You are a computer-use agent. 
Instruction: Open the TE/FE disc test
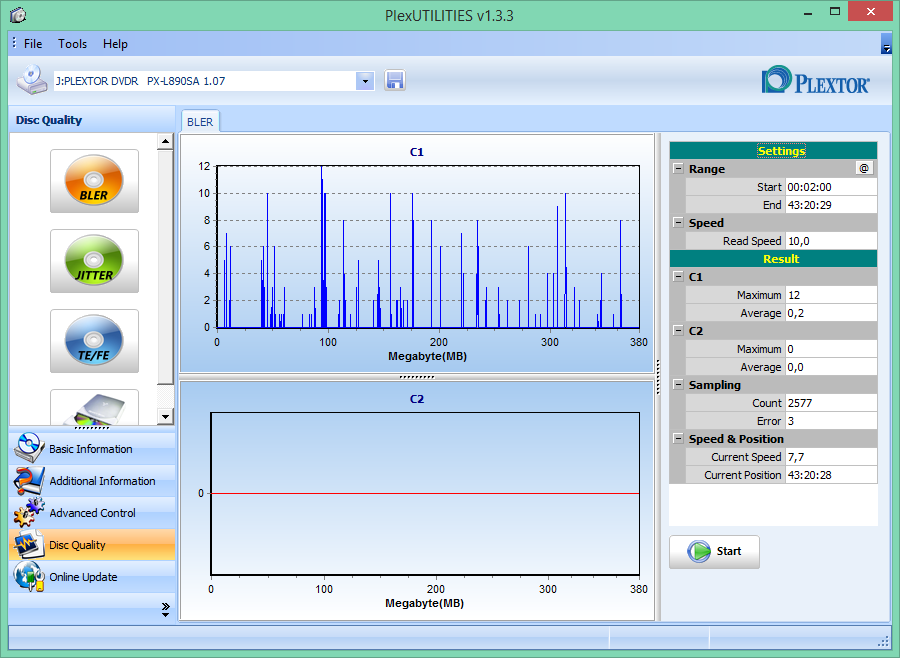click(x=94, y=341)
